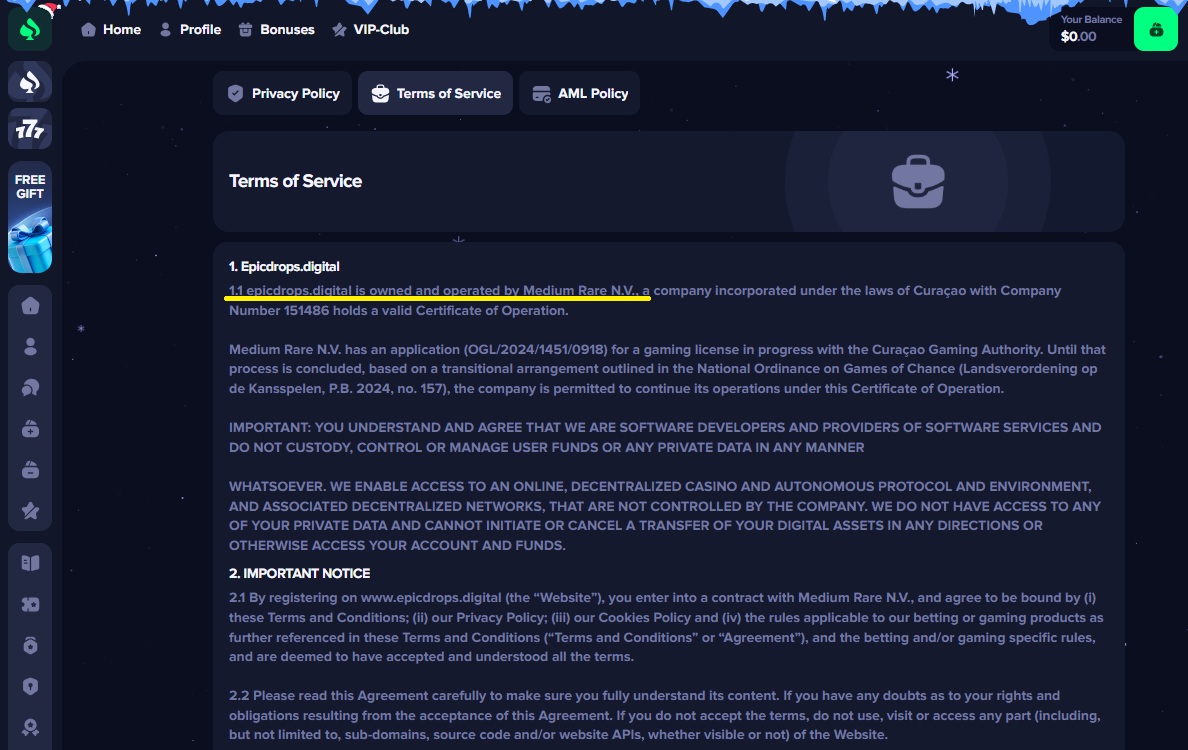Go to Home in top navigation

pos(111,30)
